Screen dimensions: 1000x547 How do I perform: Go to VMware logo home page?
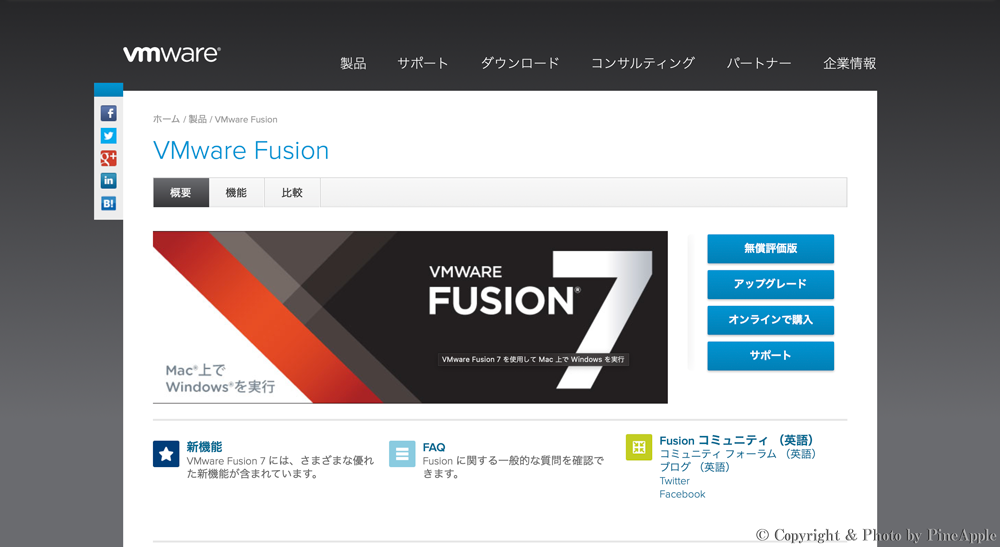[x=171, y=54]
